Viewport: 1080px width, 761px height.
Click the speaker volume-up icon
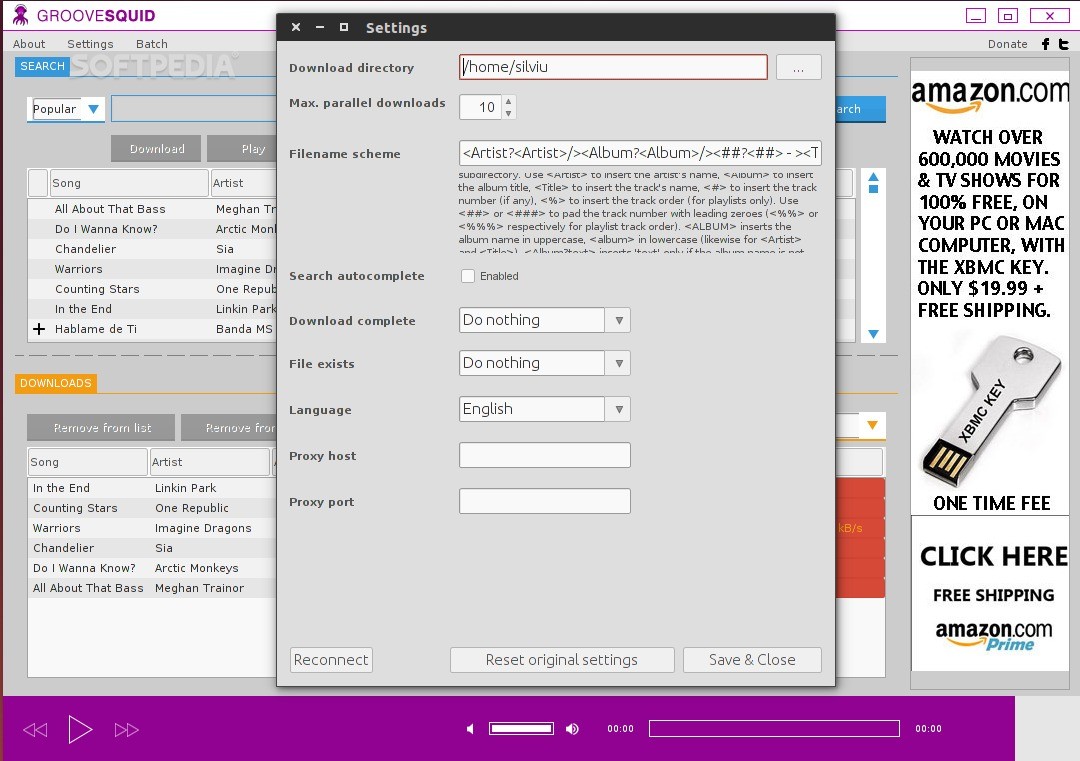pos(572,729)
